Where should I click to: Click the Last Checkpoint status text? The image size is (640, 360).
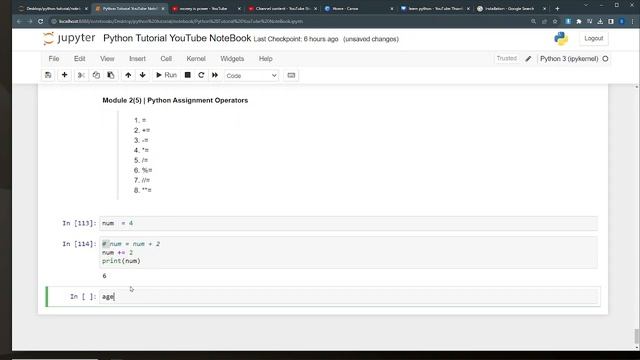(x=296, y=39)
